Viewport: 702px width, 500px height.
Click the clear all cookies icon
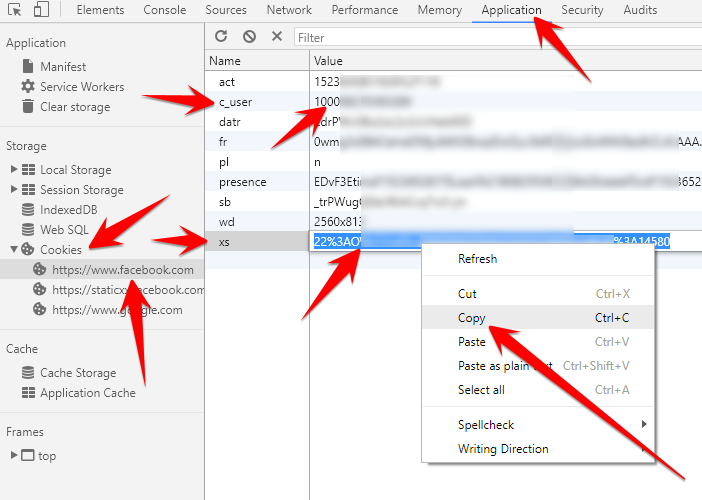point(249,36)
